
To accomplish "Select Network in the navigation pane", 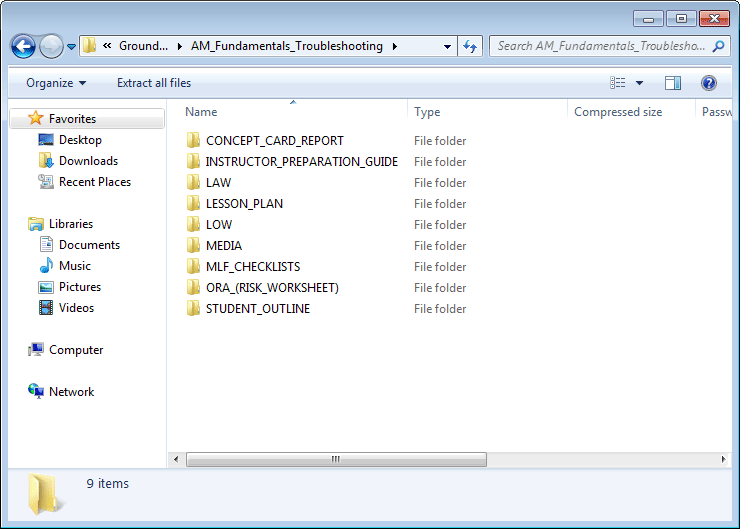I will pyautogui.click(x=71, y=392).
